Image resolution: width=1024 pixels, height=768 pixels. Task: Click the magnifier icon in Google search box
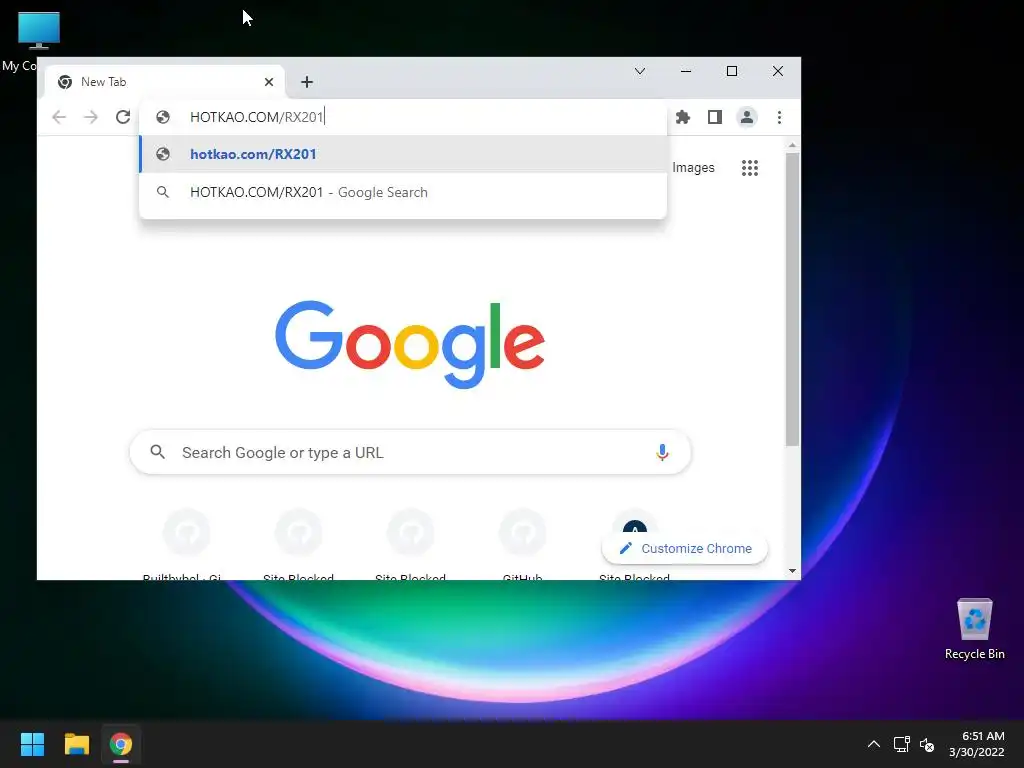pyautogui.click(x=157, y=451)
